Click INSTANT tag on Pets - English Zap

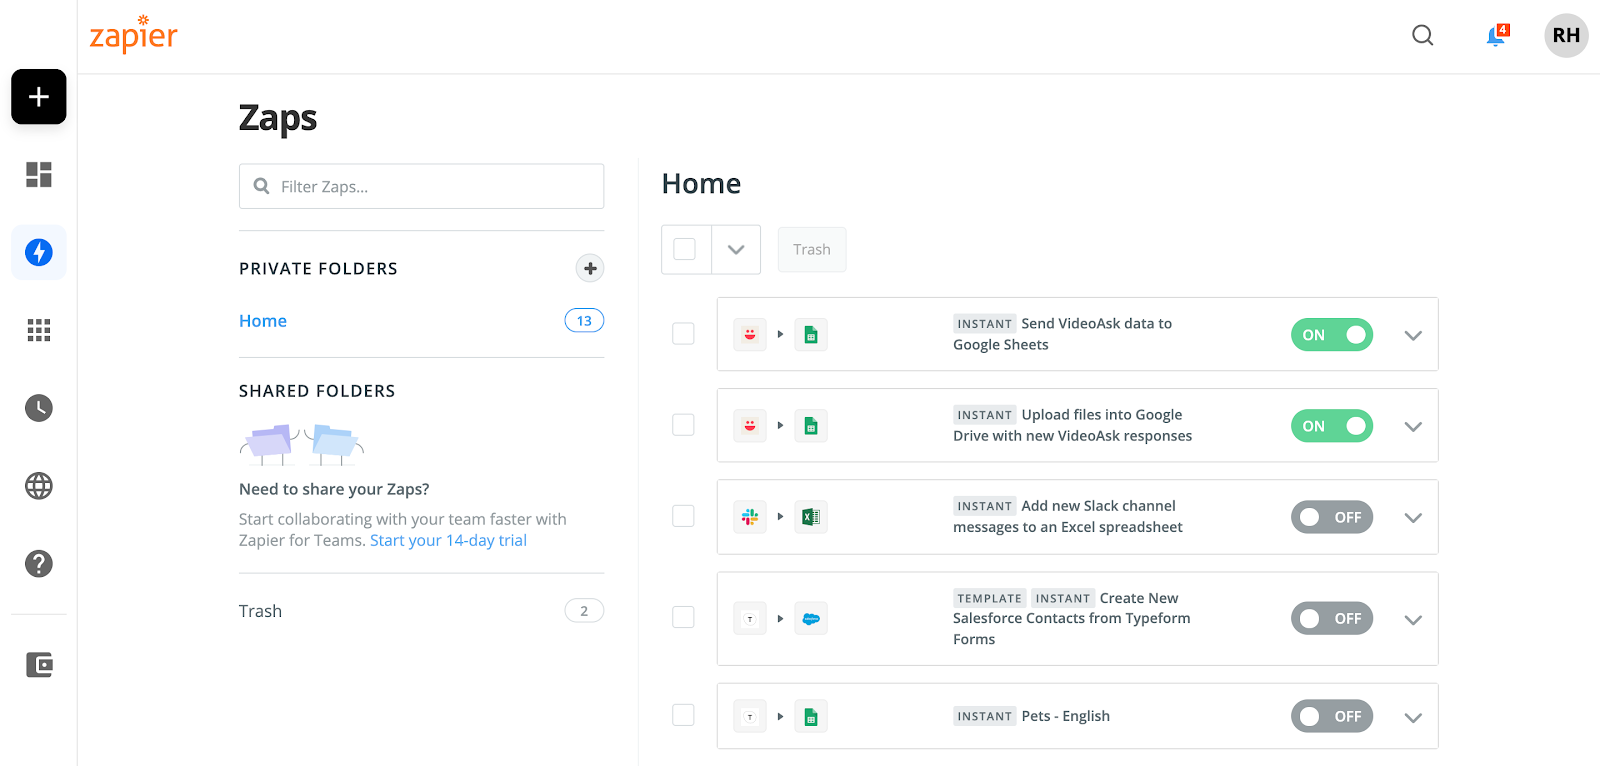point(985,716)
